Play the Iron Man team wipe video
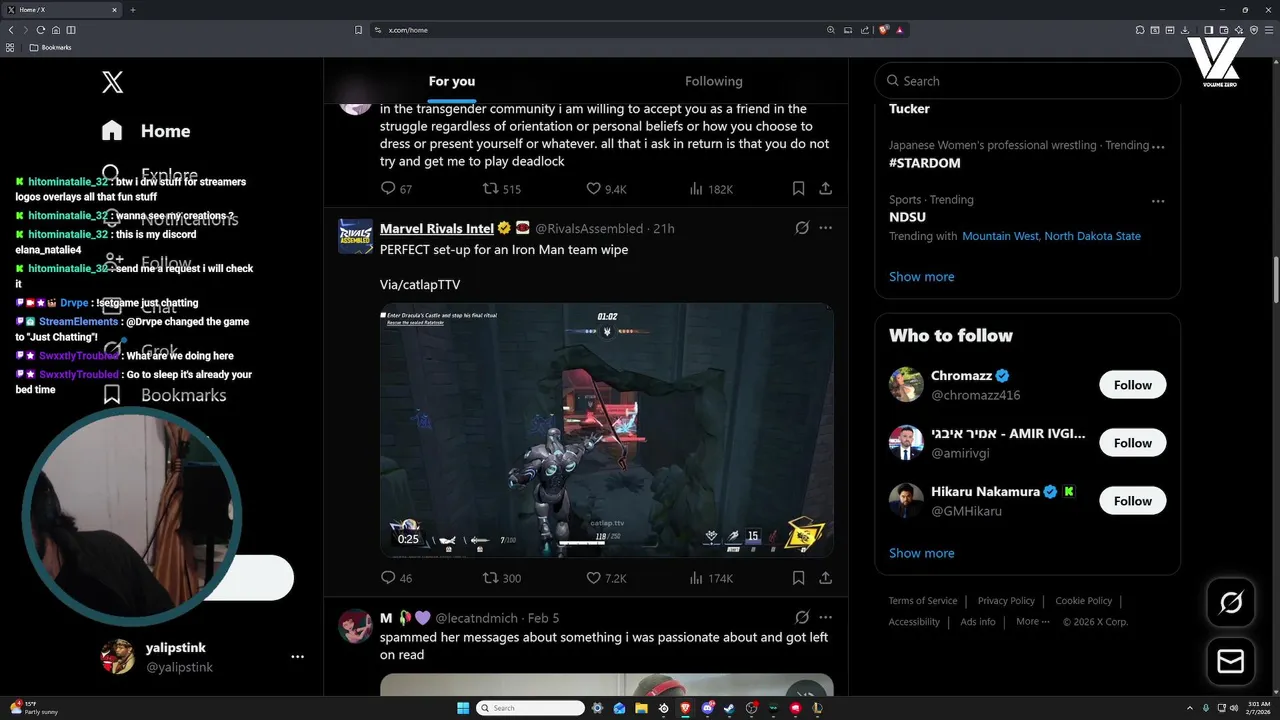Screen dimensions: 1280x720 [x=607, y=430]
